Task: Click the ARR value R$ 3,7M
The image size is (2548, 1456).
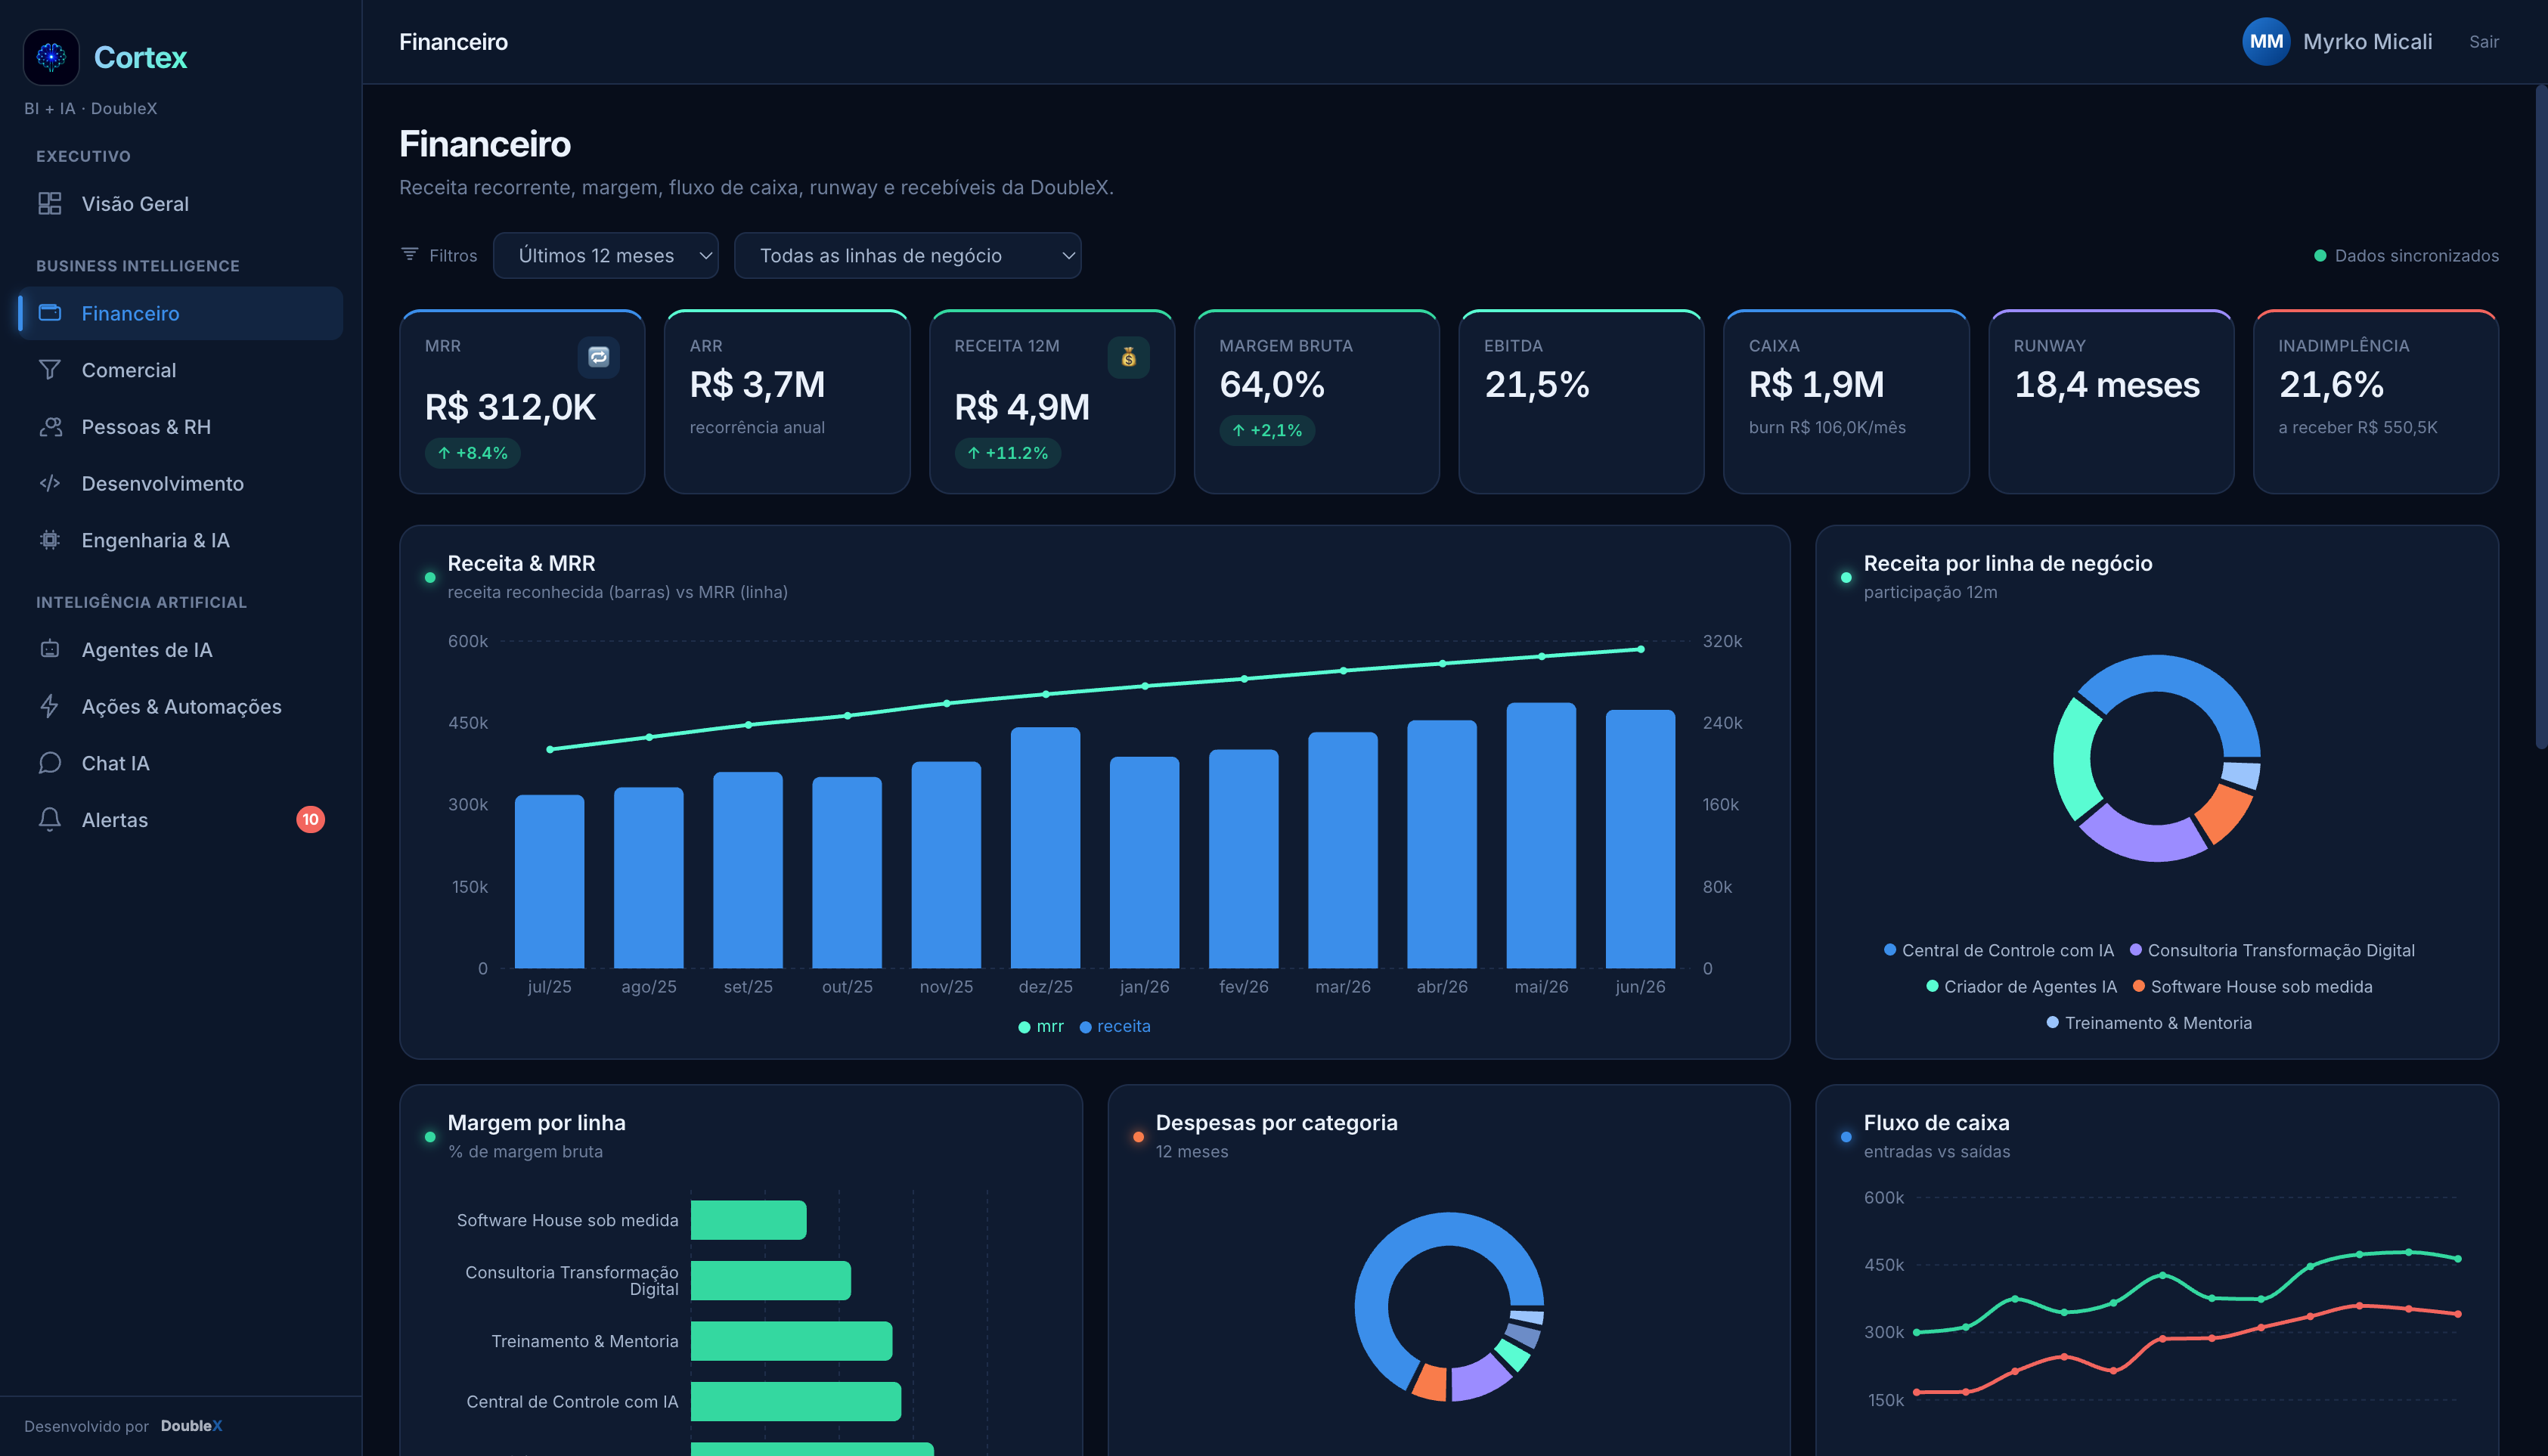Action: point(757,384)
